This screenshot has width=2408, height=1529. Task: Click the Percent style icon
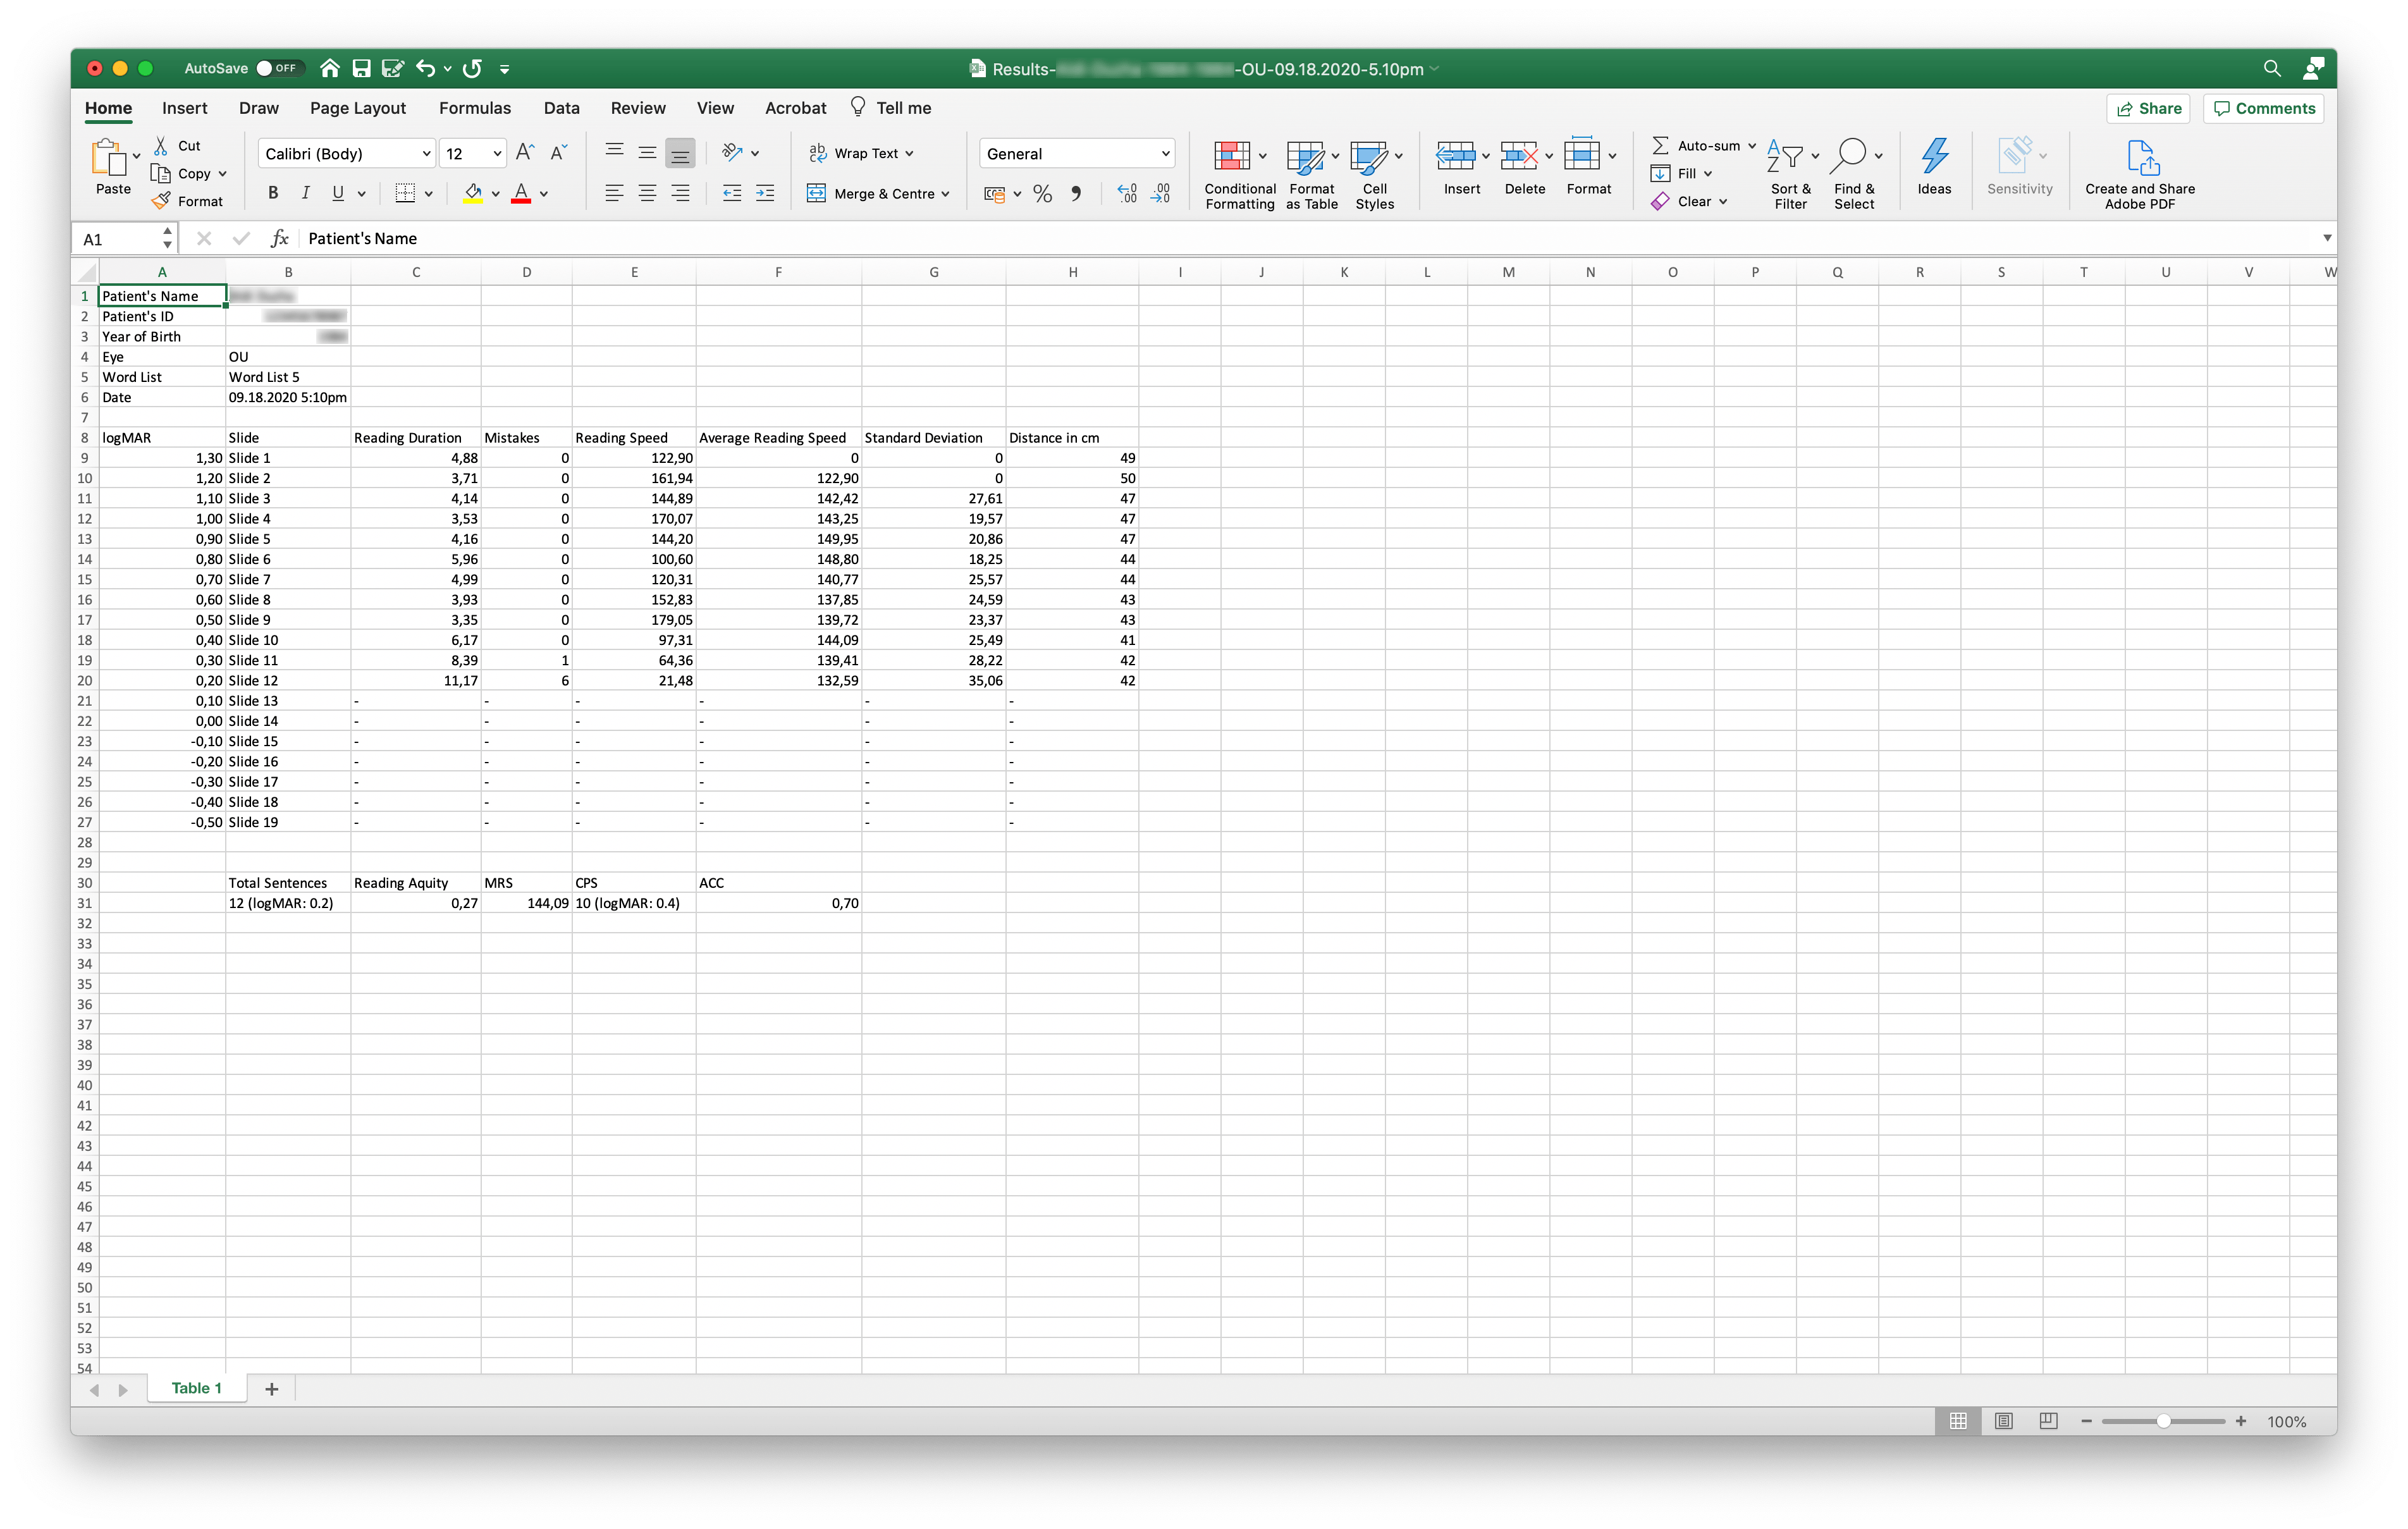tap(1042, 194)
